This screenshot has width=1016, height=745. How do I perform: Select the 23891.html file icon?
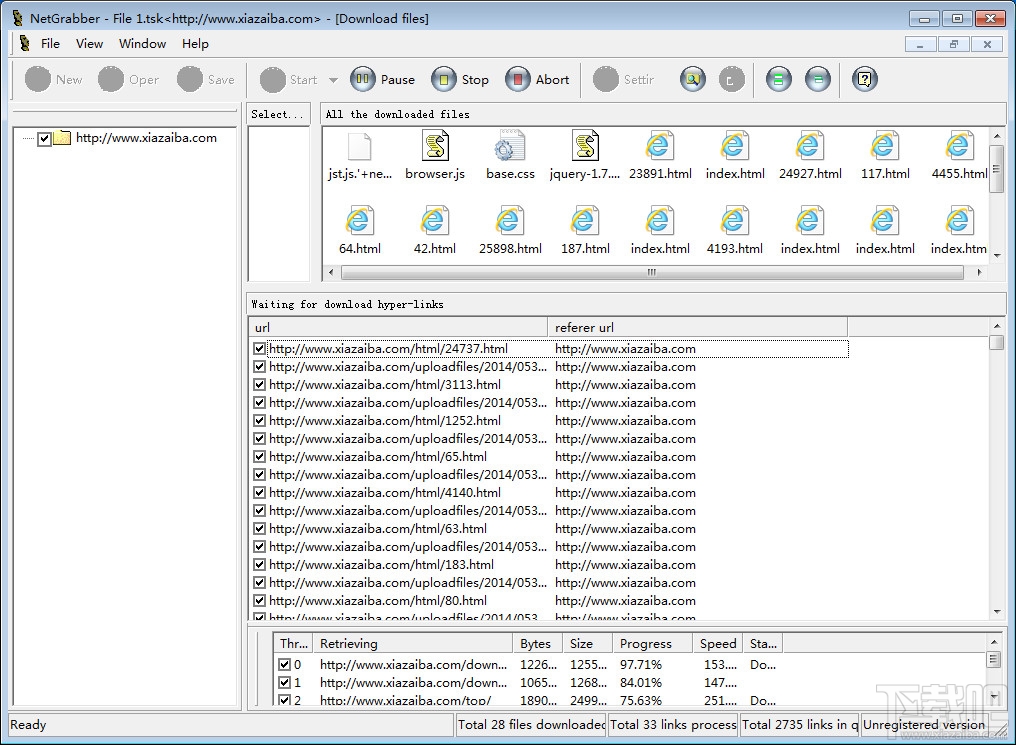click(659, 147)
